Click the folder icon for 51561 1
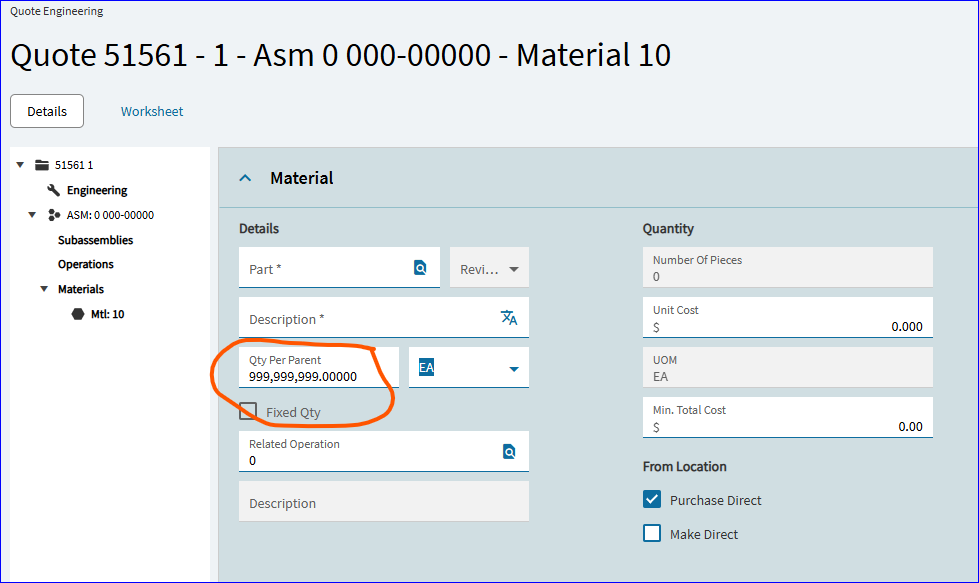The height and width of the screenshot is (583, 979). point(42,165)
